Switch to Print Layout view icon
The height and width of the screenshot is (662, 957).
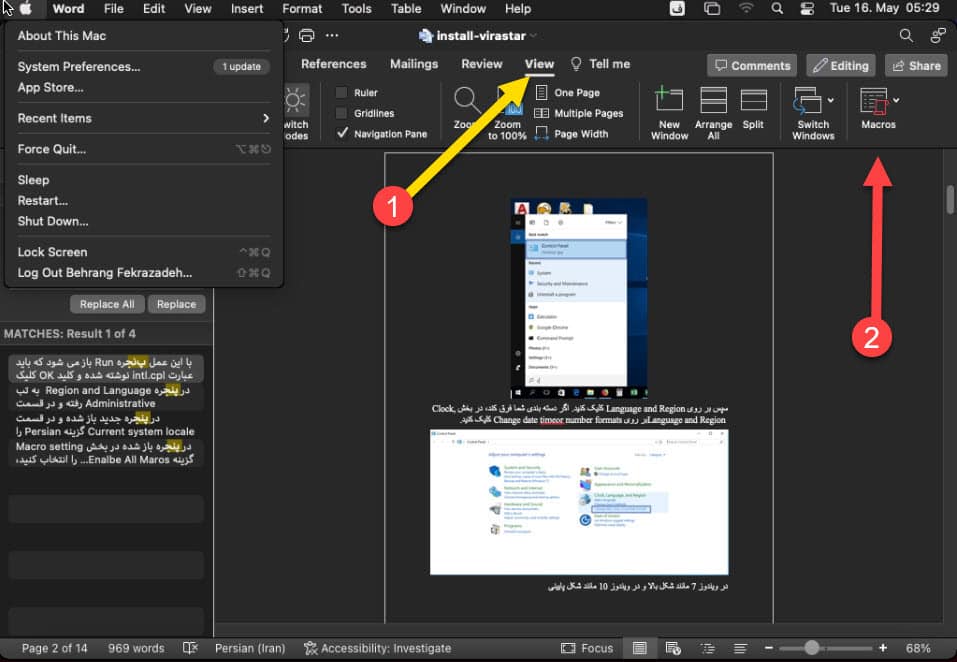click(x=640, y=648)
